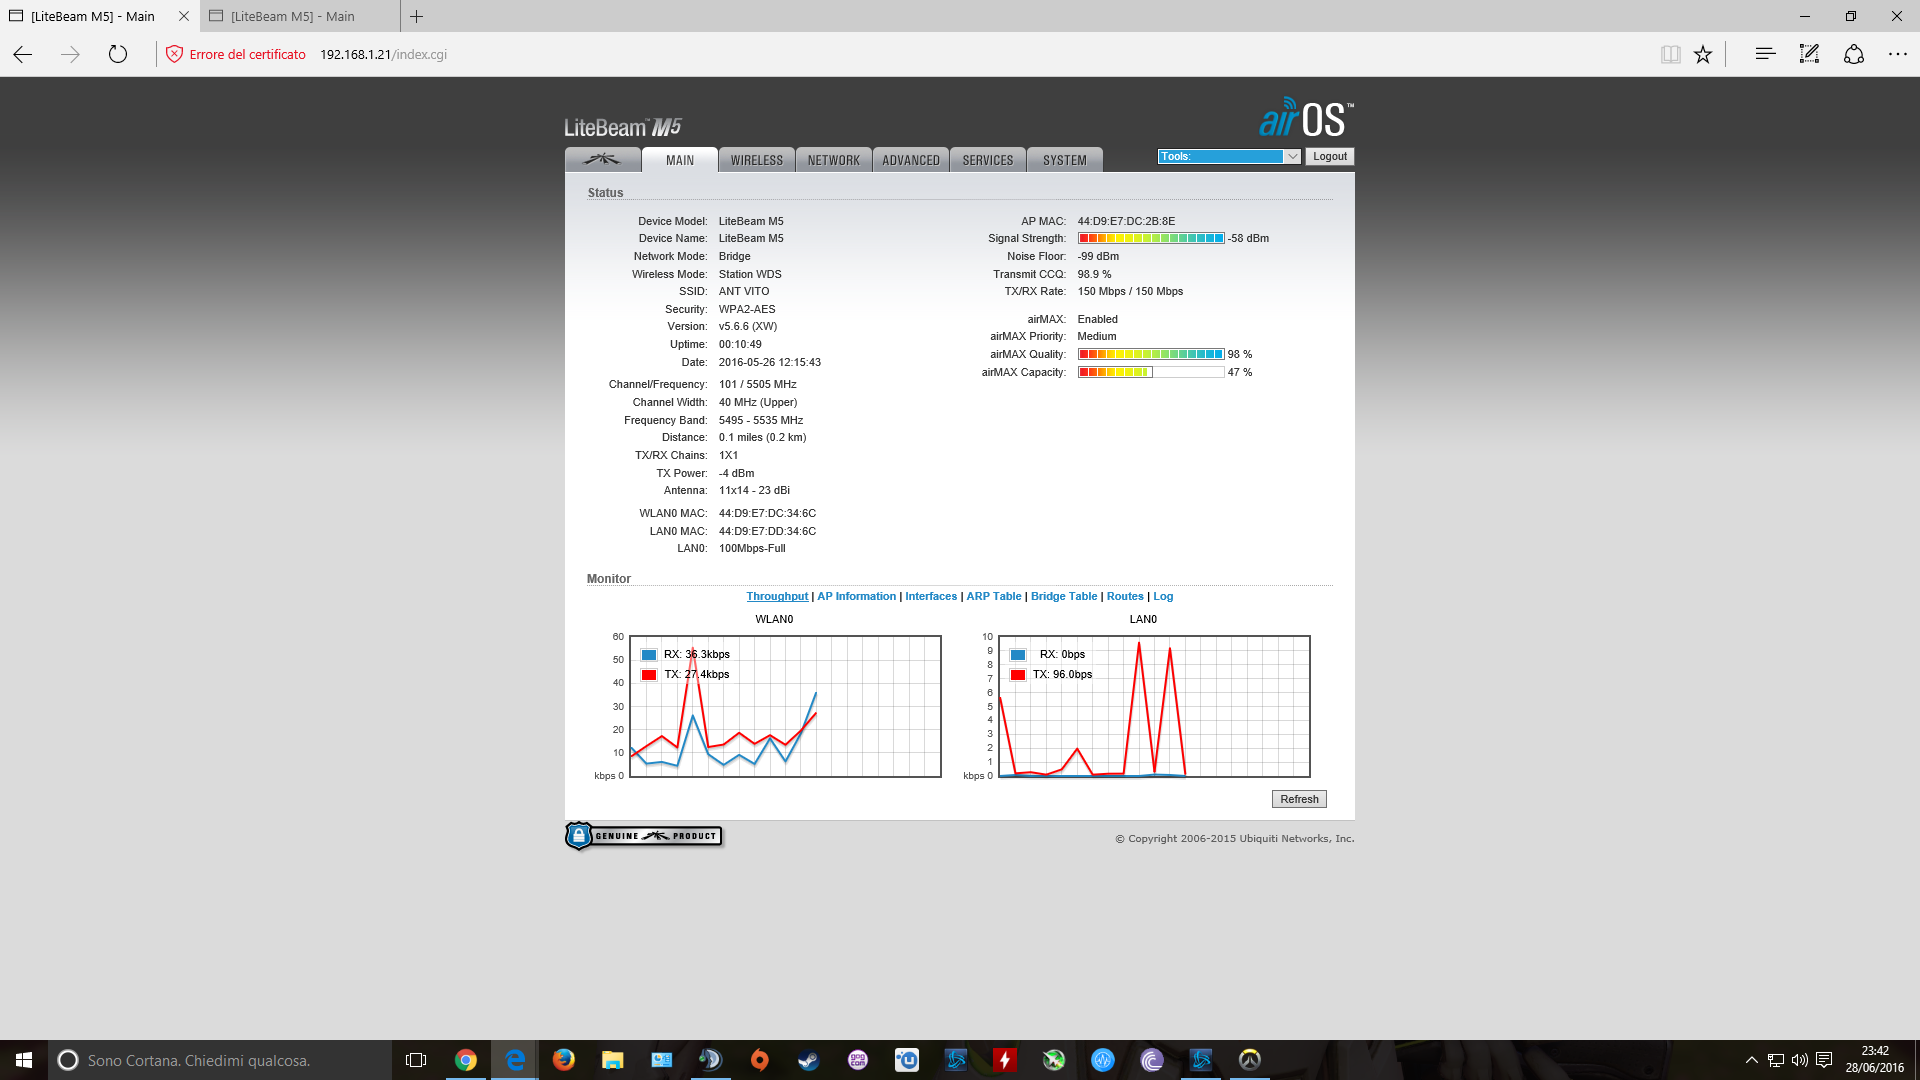Image resolution: width=1920 pixels, height=1080 pixels.
Task: Open BitTorrent purple taskbar icon
Action: (x=1152, y=1060)
